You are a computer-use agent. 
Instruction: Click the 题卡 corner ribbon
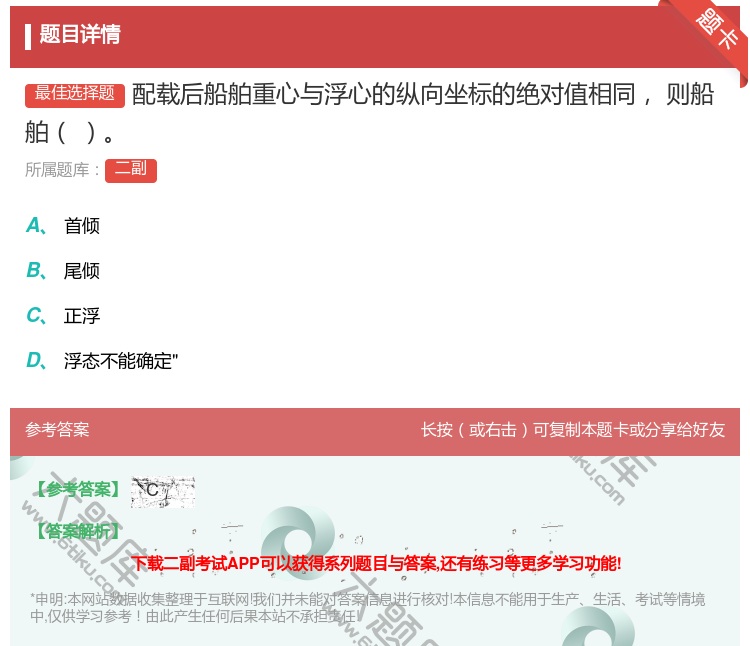pos(715,30)
